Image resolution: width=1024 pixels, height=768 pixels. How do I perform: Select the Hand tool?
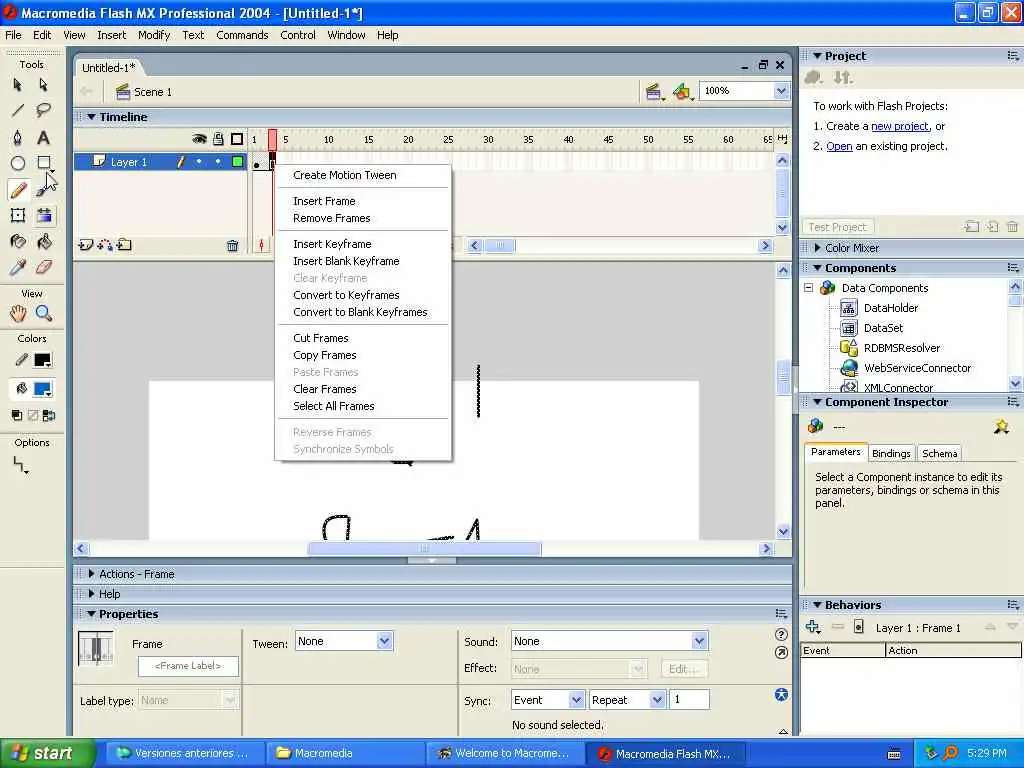pos(18,313)
